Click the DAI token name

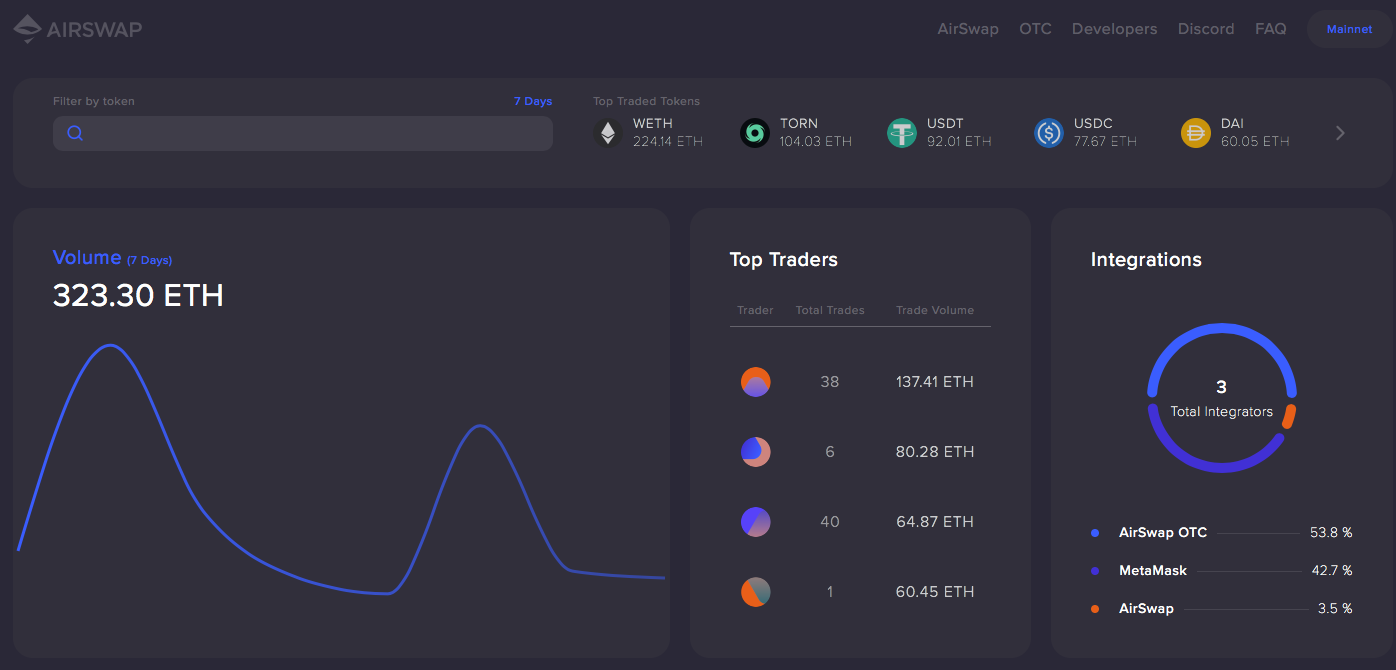coord(1232,124)
